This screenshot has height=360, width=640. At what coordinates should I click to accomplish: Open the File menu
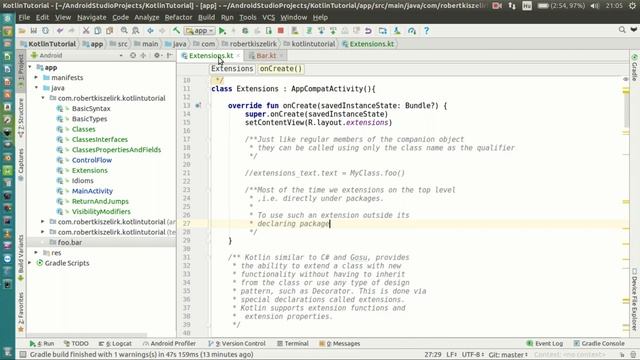24,18
